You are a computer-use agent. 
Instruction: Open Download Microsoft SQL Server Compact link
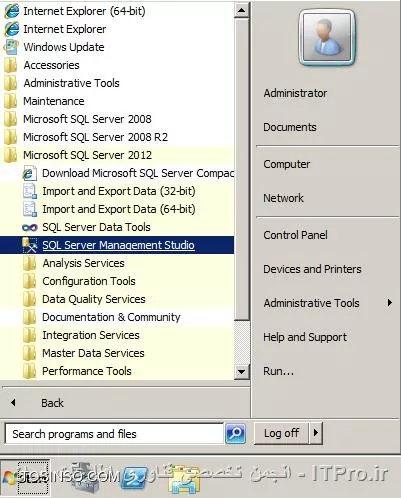(117, 173)
